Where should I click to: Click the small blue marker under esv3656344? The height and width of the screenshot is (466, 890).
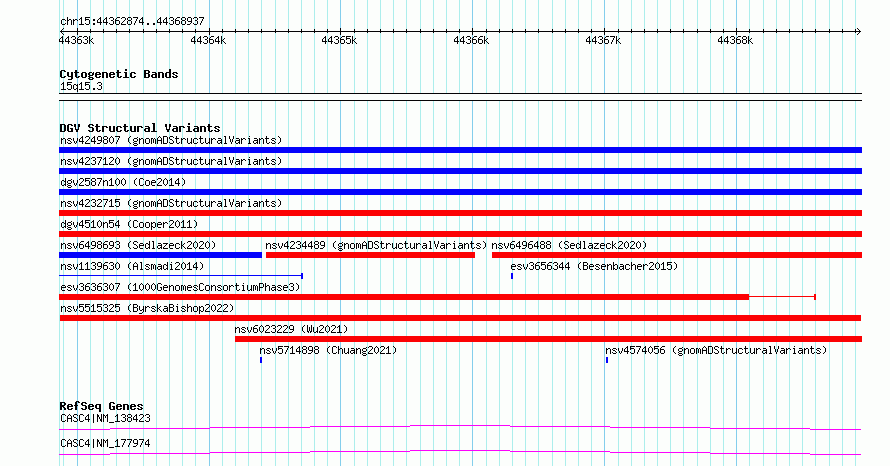[x=512, y=276]
